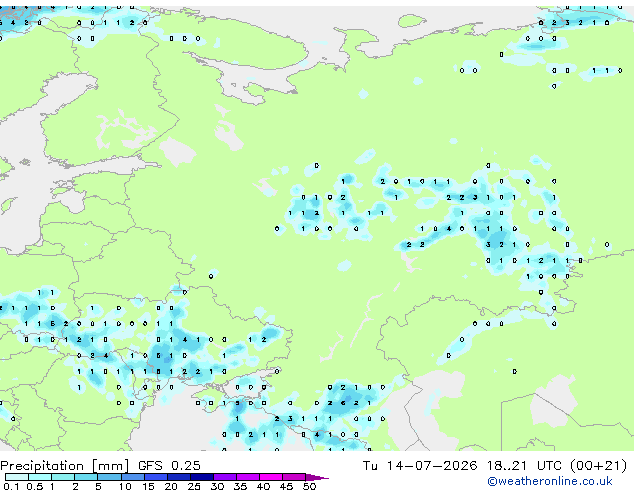Select the 2–5 mm legend color box
Screen dimensions: 634x490
(x=86, y=477)
